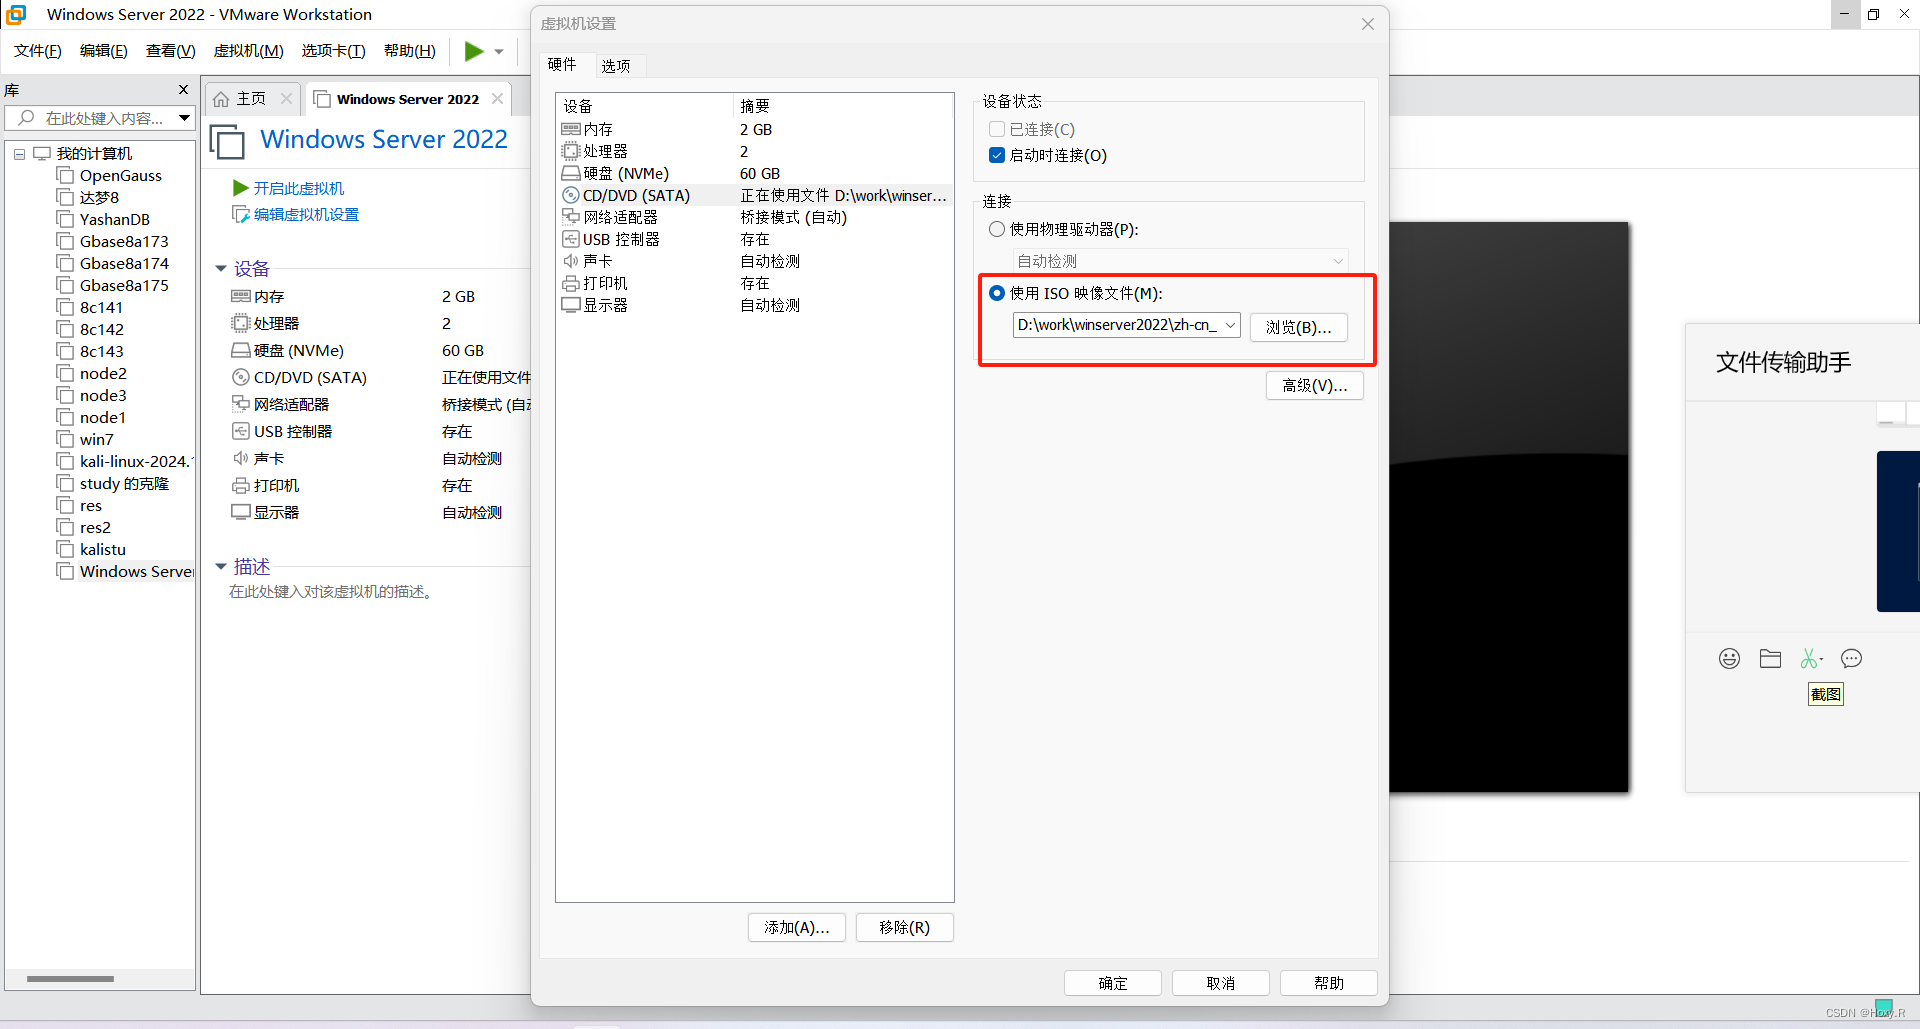Click the library panel horizontal scrollbar
Image resolution: width=1920 pixels, height=1029 pixels.
(x=70, y=978)
